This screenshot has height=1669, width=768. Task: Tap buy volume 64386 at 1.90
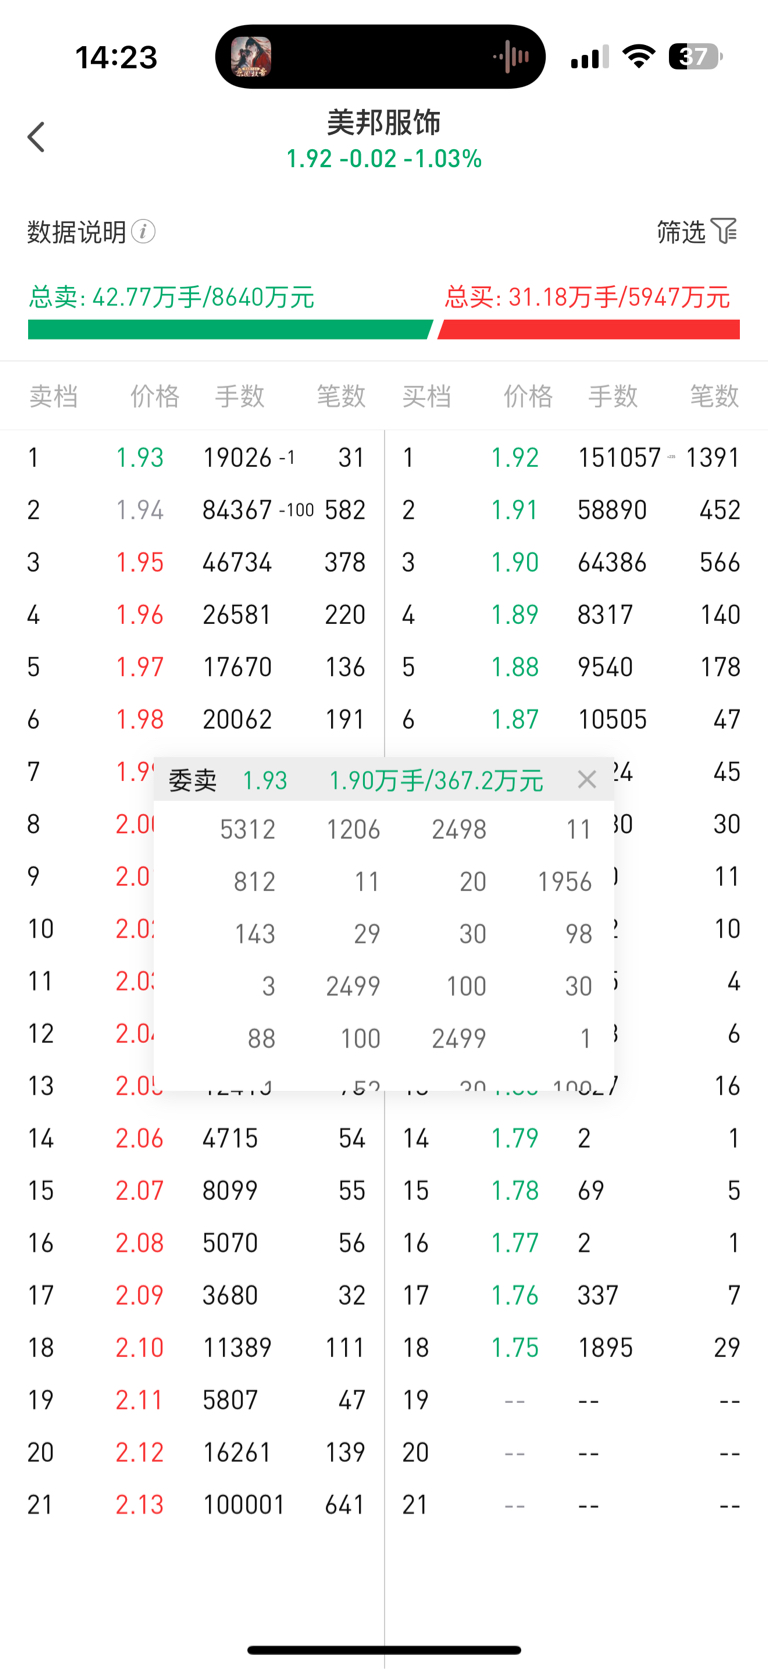(x=612, y=562)
